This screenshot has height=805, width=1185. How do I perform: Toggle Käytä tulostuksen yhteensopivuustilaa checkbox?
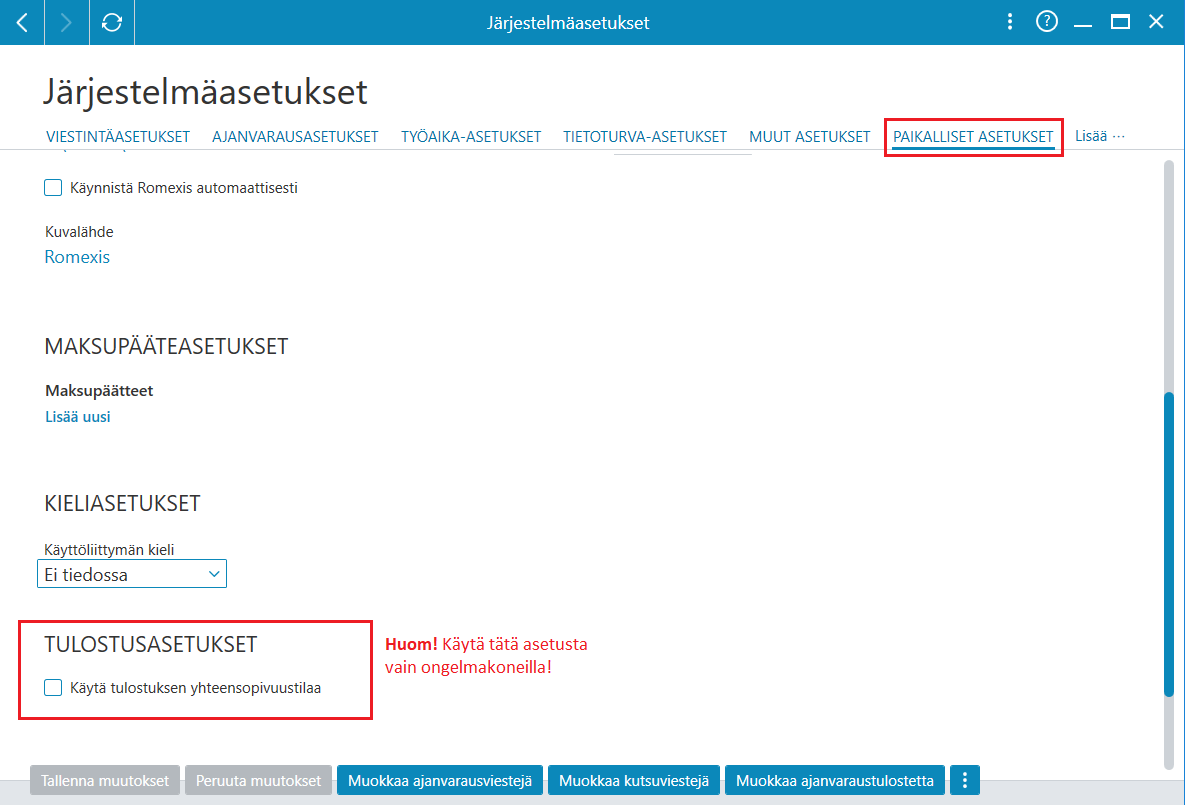tap(53, 688)
